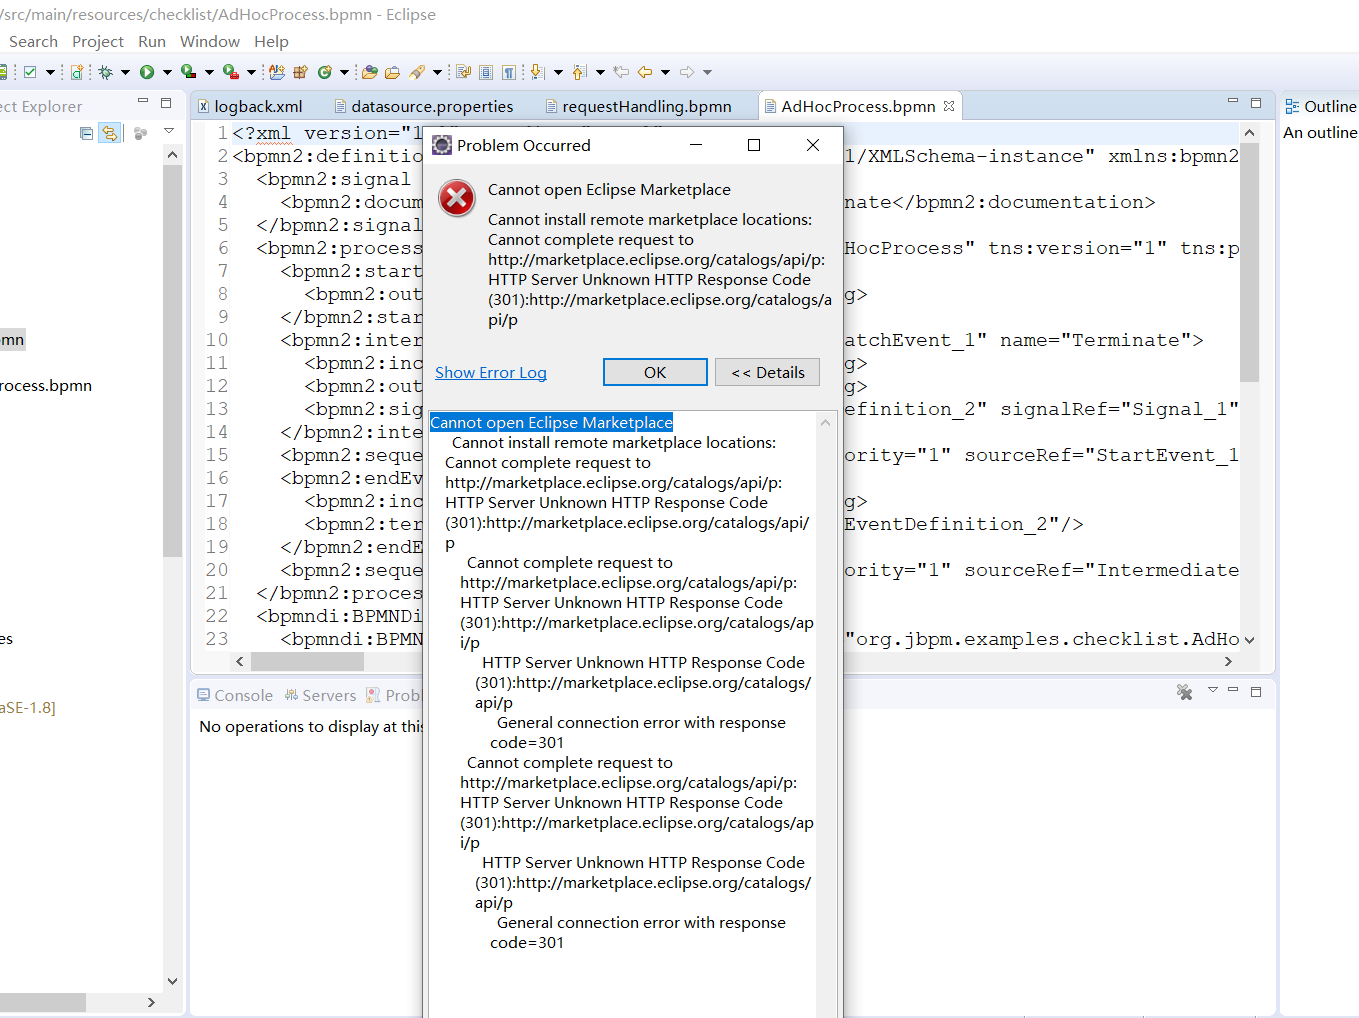The height and width of the screenshot is (1018, 1359).
Task: Close the AdHocProcess.bpmn editor tab
Action: tap(949, 105)
